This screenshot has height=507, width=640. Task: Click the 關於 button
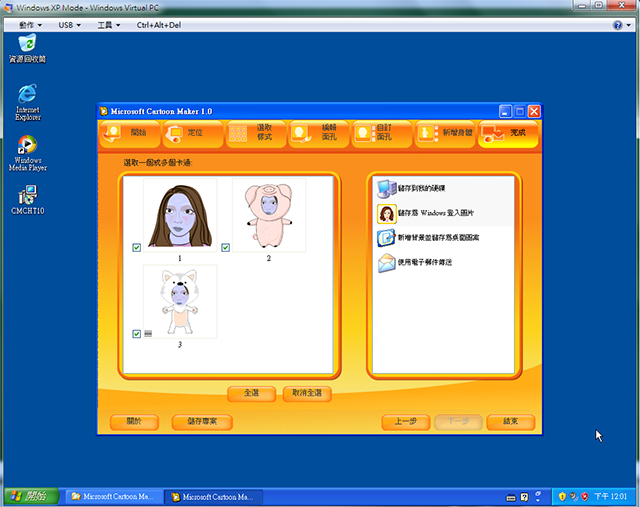[134, 422]
